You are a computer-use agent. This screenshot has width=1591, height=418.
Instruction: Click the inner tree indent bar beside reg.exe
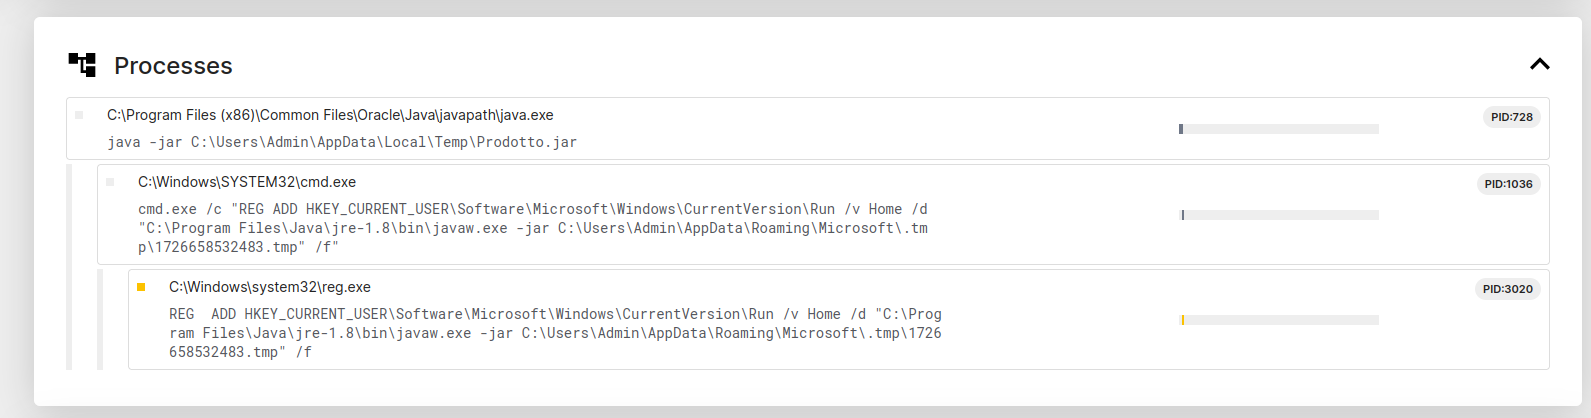(x=100, y=319)
